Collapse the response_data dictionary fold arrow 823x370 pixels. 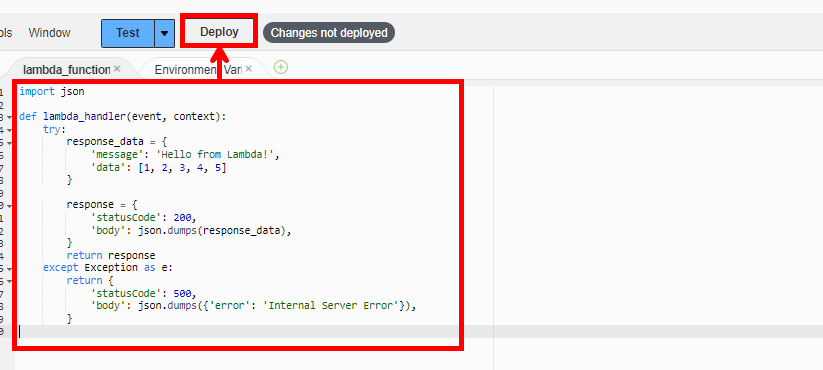pos(9,142)
